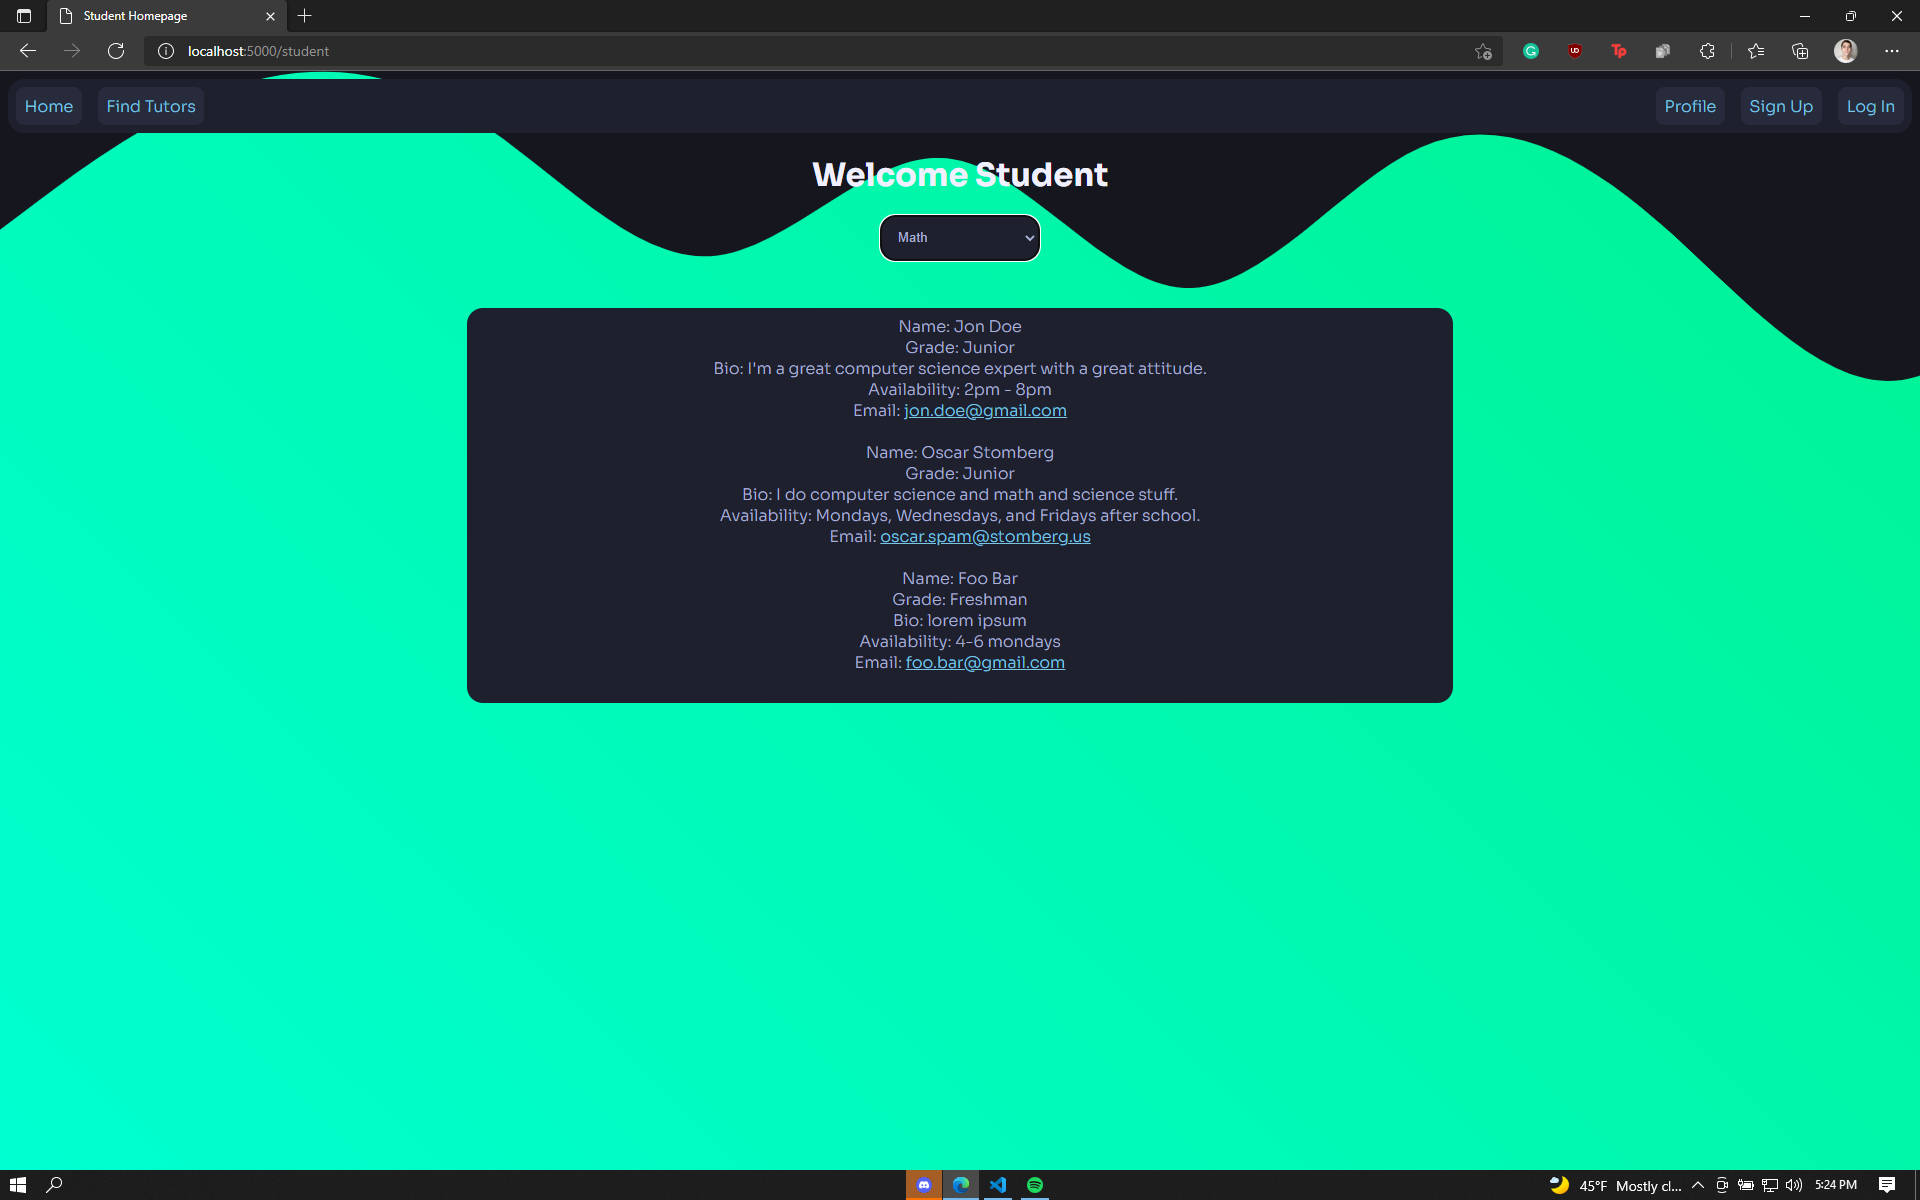Screen dimensions: 1920x1200
Task: Email jon.doe@gmail.com link
Action: click(x=985, y=411)
